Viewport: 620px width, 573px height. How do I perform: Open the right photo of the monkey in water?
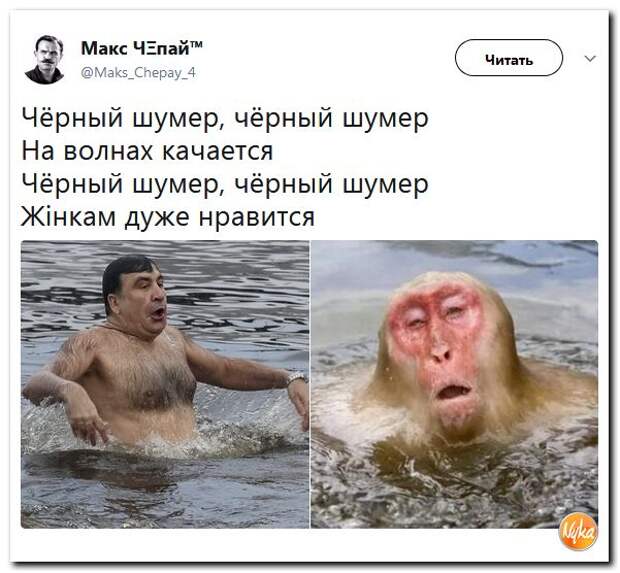pyautogui.click(x=454, y=384)
